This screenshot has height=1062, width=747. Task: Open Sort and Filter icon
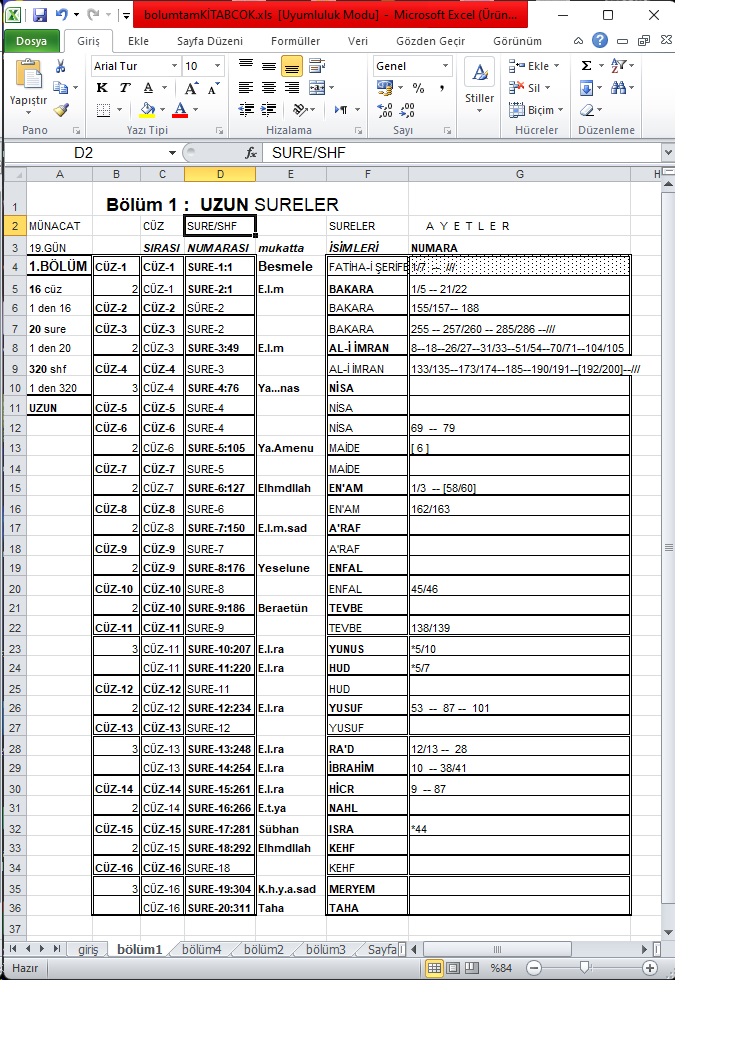point(618,66)
